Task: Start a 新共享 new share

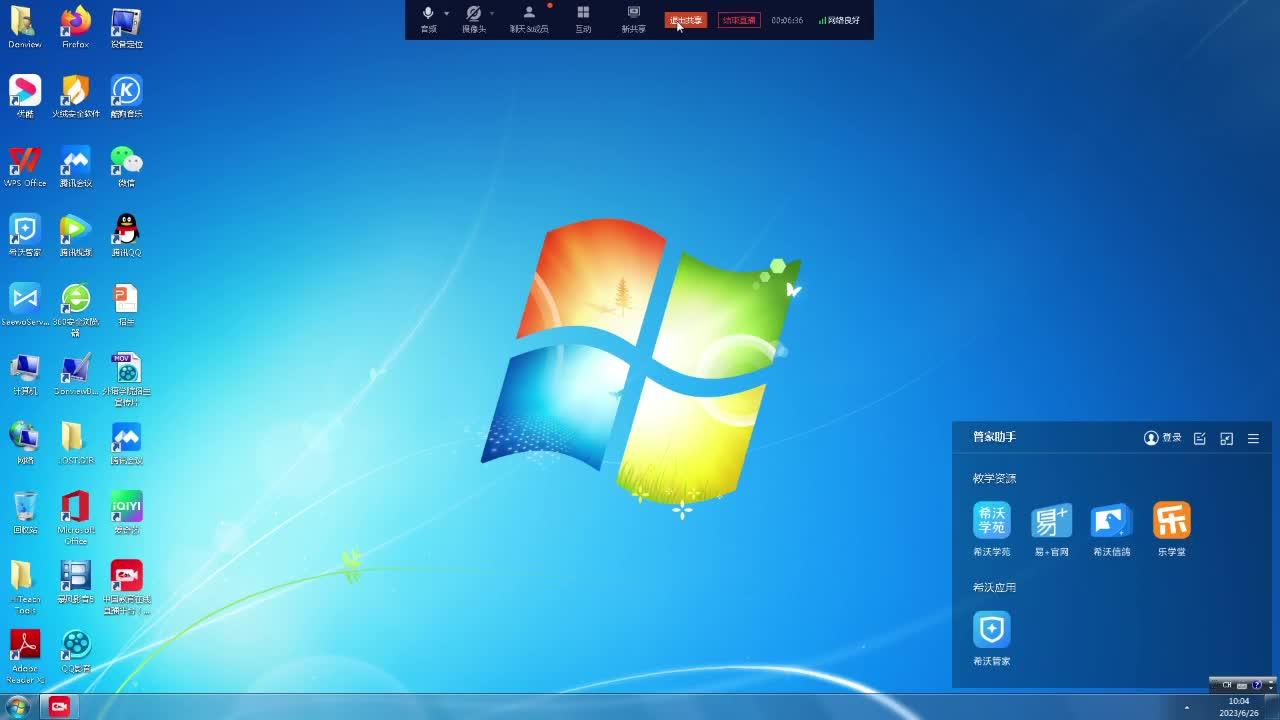Action: tap(633, 18)
